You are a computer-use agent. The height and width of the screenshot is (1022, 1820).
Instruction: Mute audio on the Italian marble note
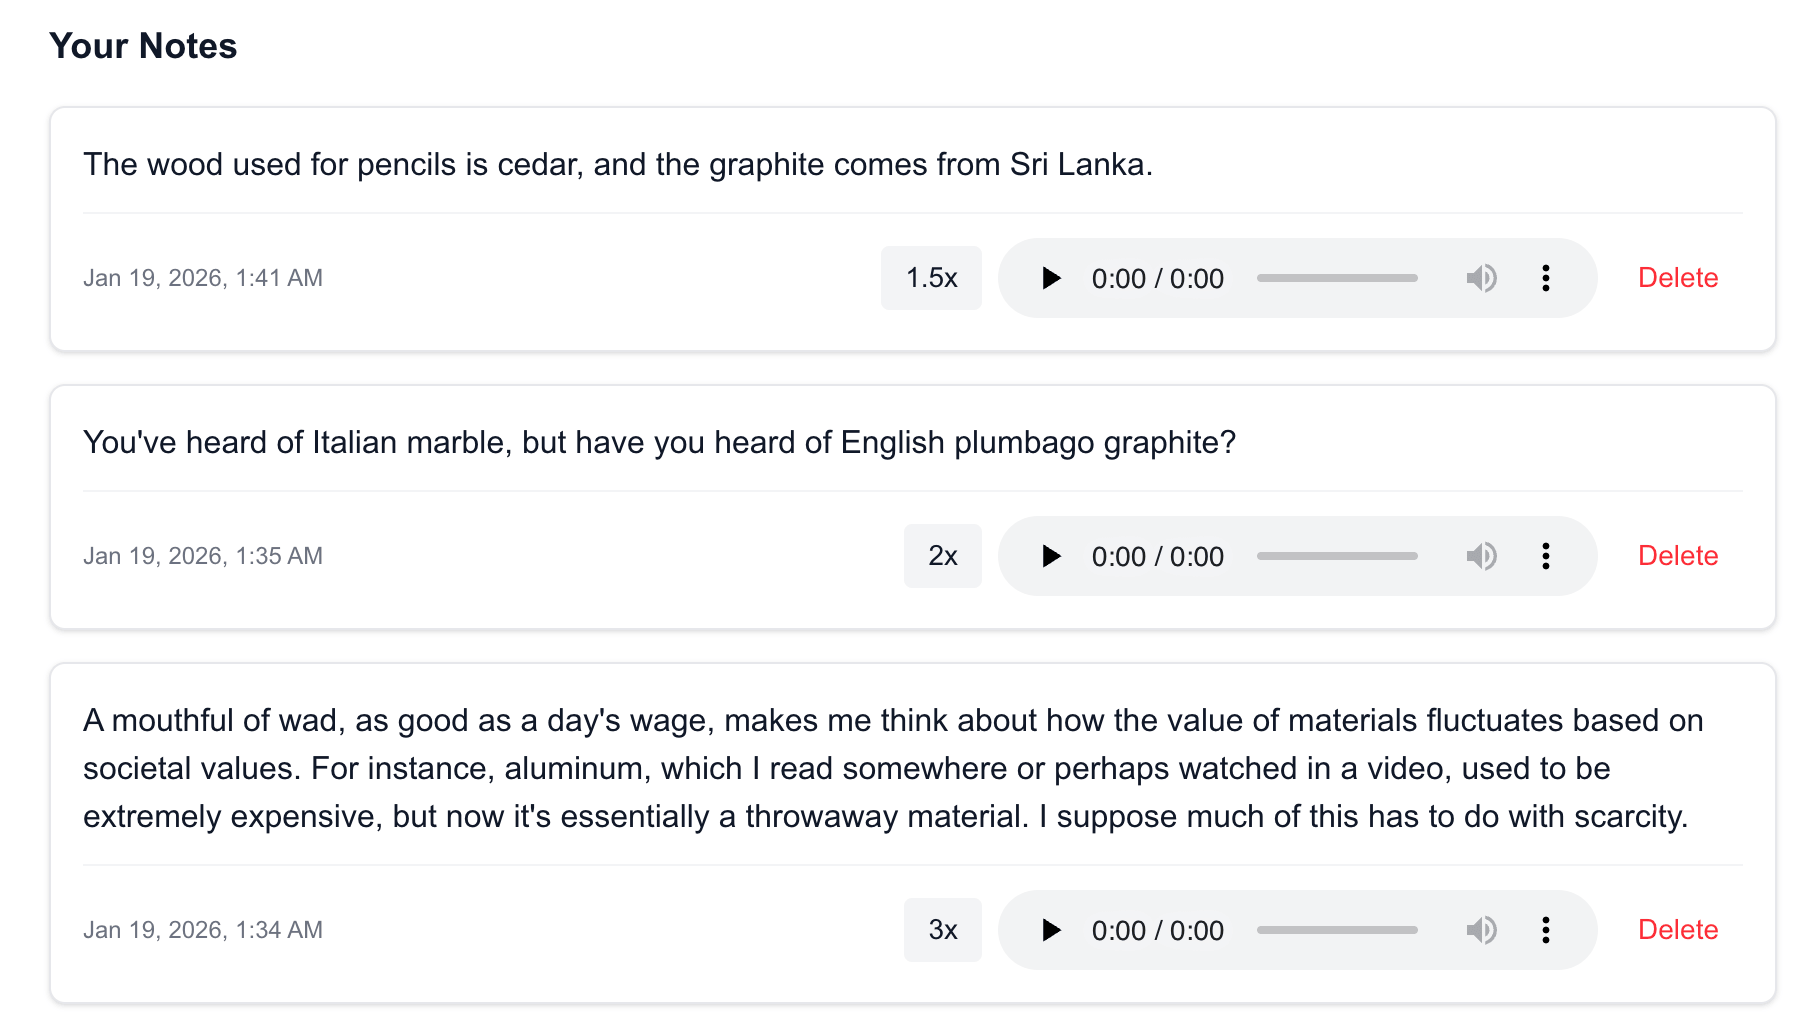point(1481,556)
